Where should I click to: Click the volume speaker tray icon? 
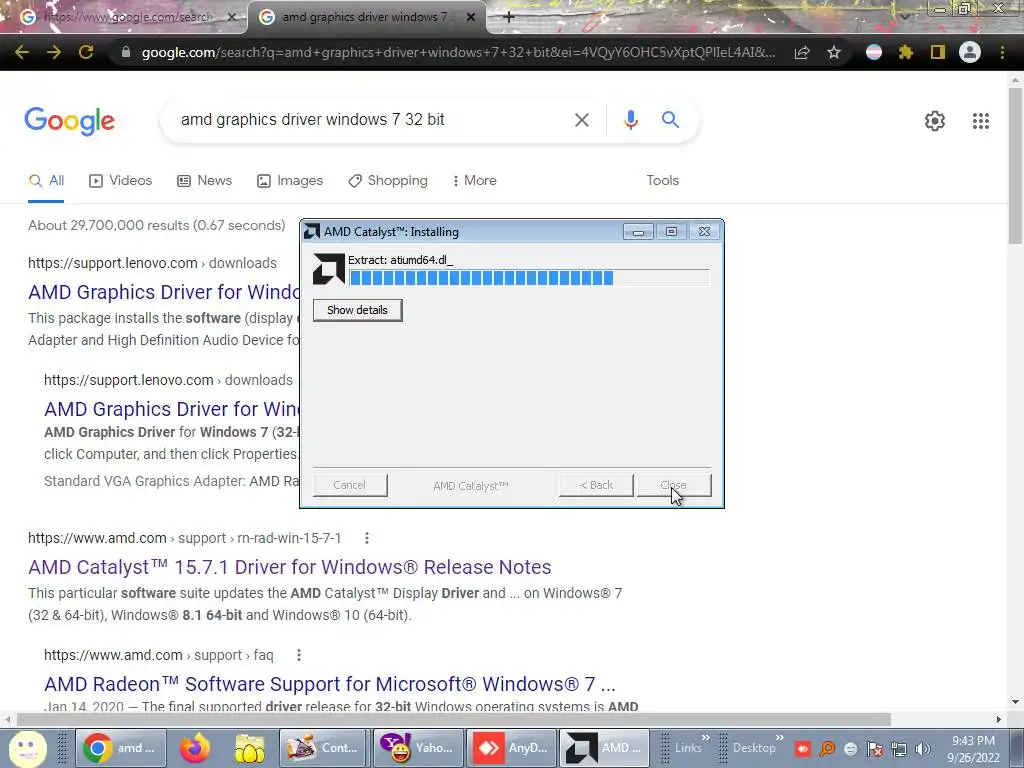[922, 749]
